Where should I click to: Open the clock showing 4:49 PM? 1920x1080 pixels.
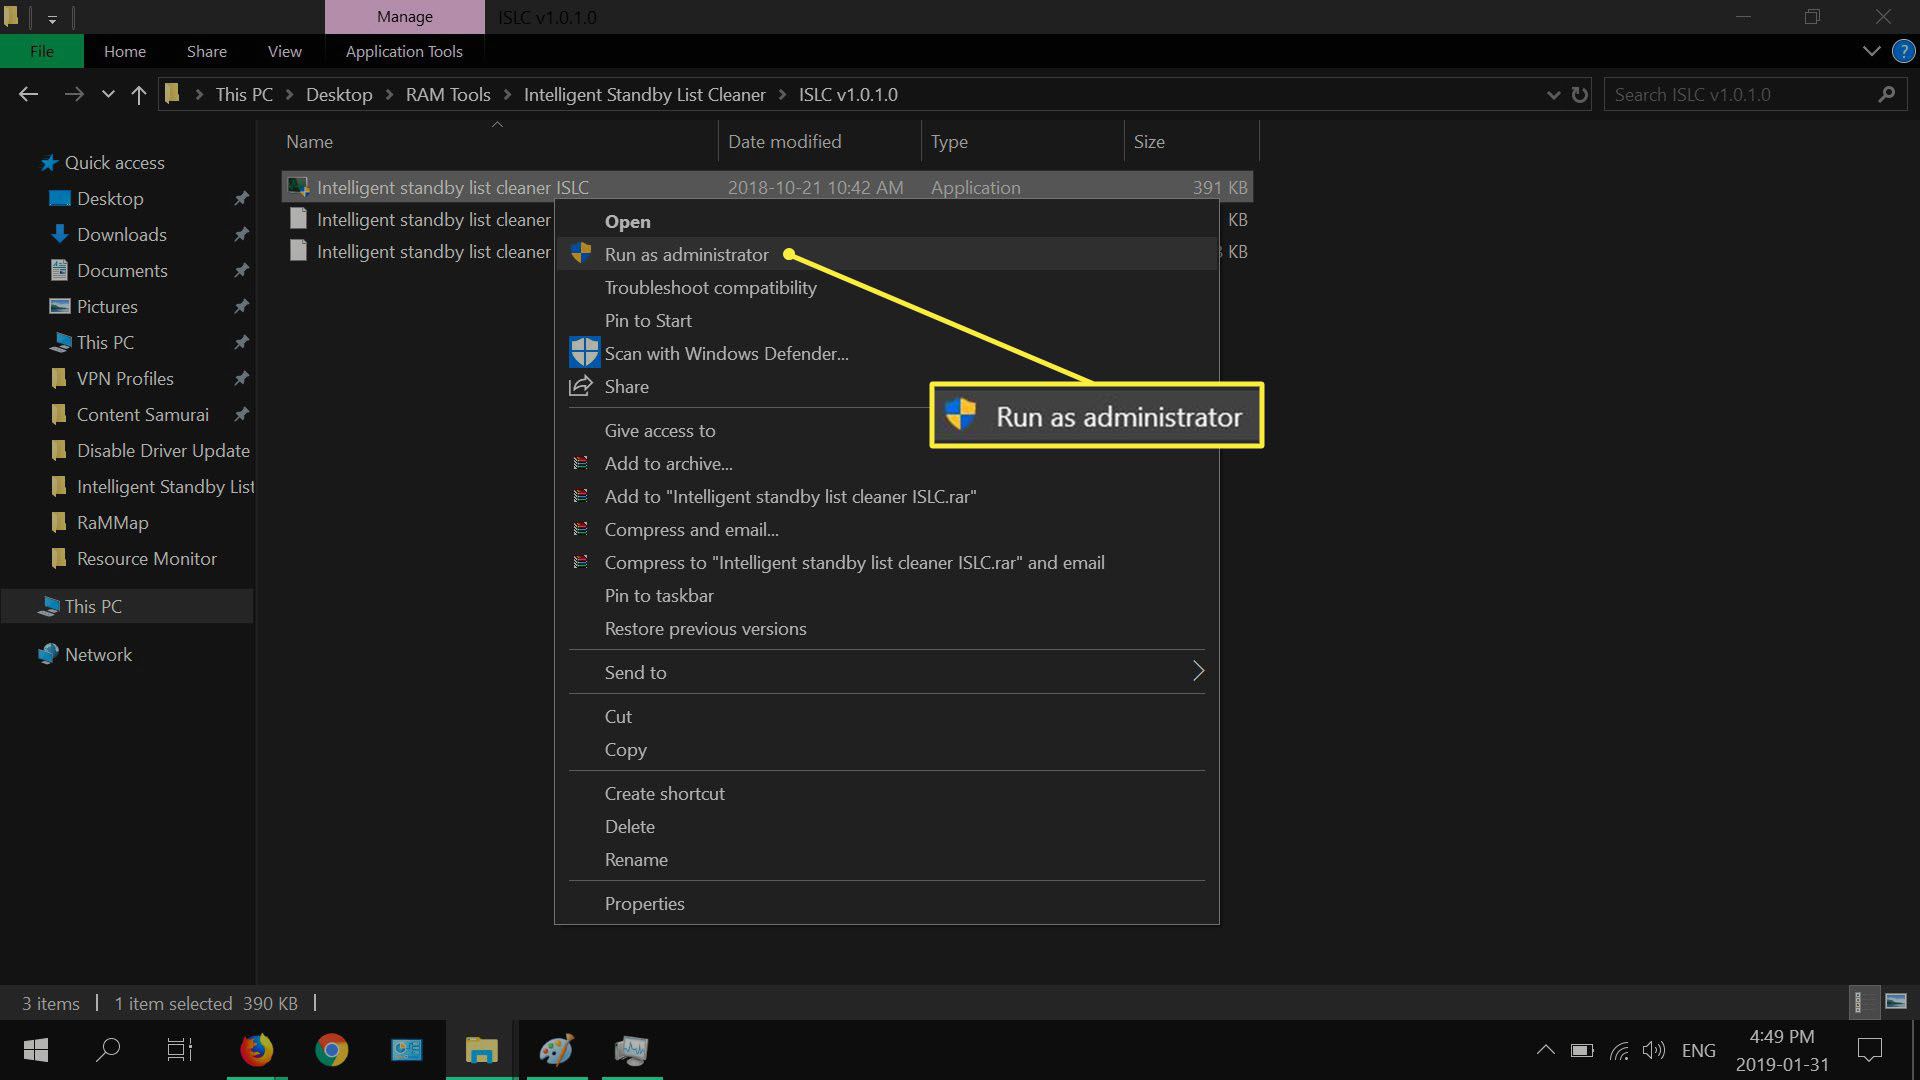(x=1782, y=1050)
